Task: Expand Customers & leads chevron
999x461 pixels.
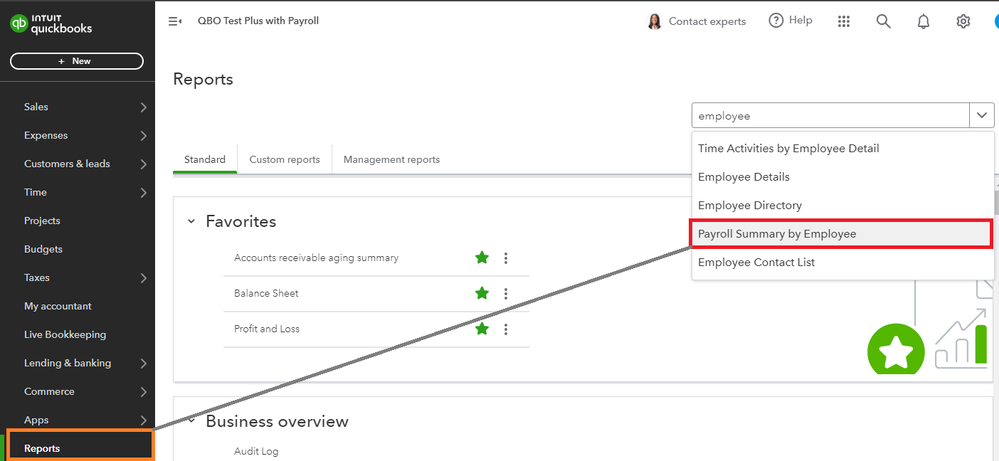Action: pos(143,164)
